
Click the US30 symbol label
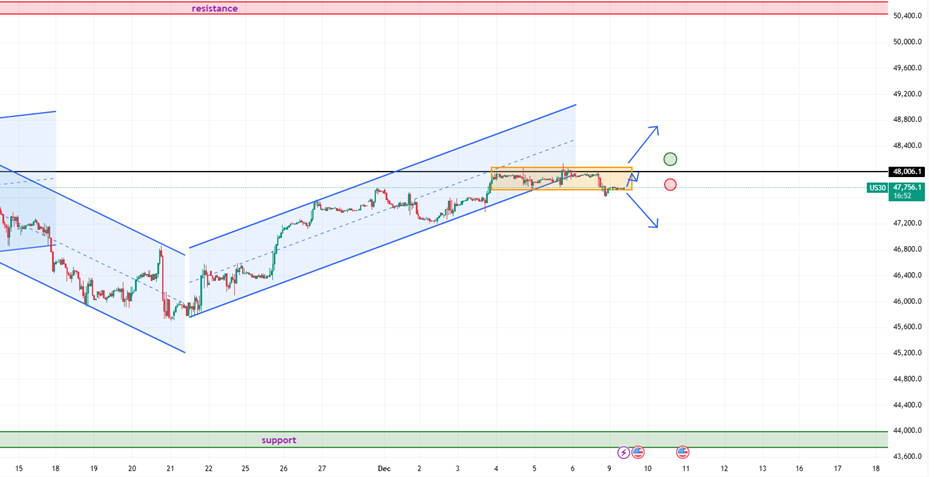pos(877,188)
